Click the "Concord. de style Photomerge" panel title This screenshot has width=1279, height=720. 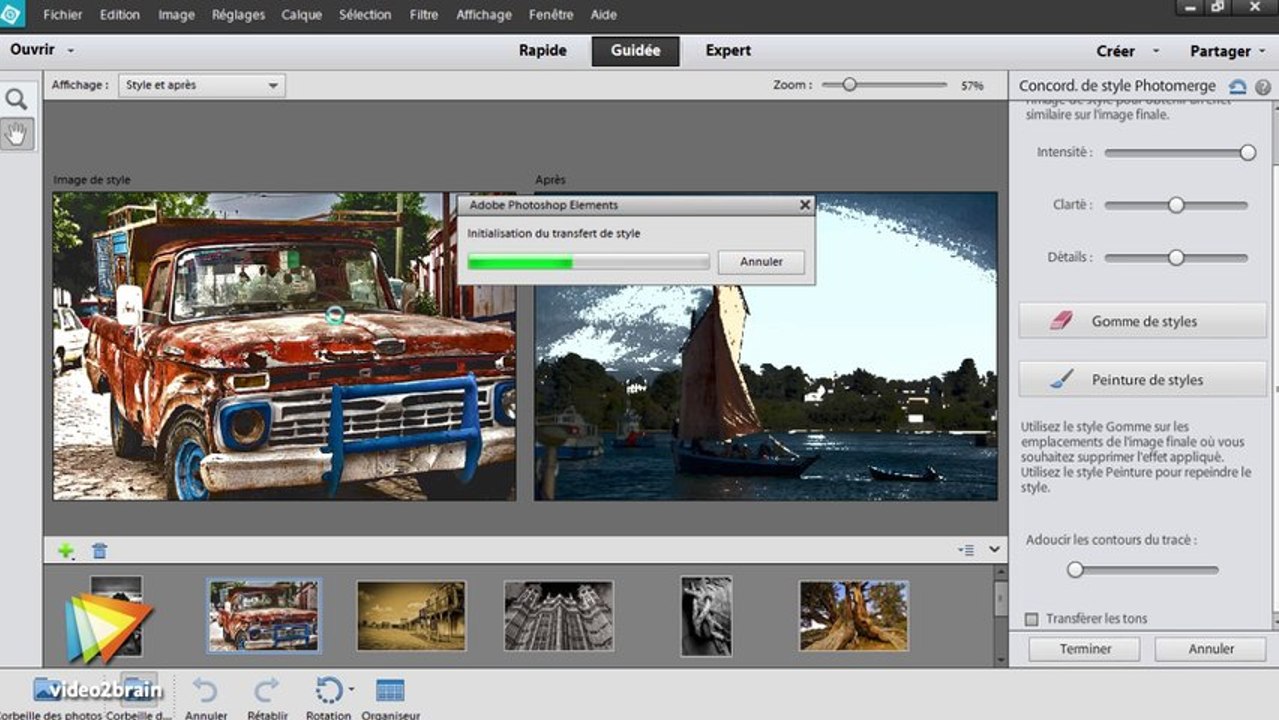pyautogui.click(x=1117, y=86)
